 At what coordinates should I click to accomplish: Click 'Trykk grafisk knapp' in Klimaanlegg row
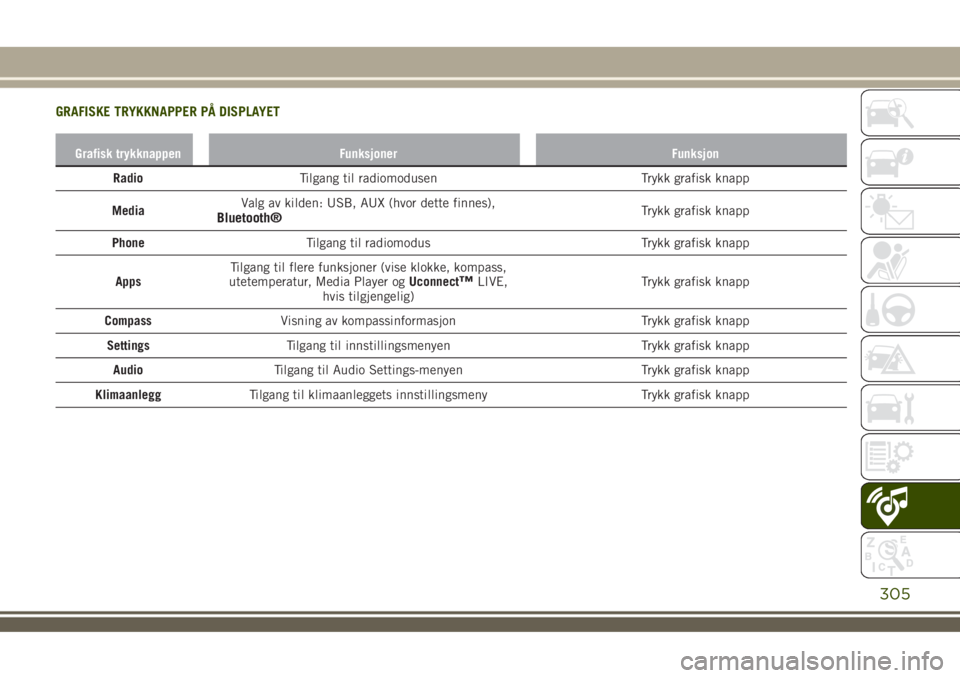(x=695, y=394)
